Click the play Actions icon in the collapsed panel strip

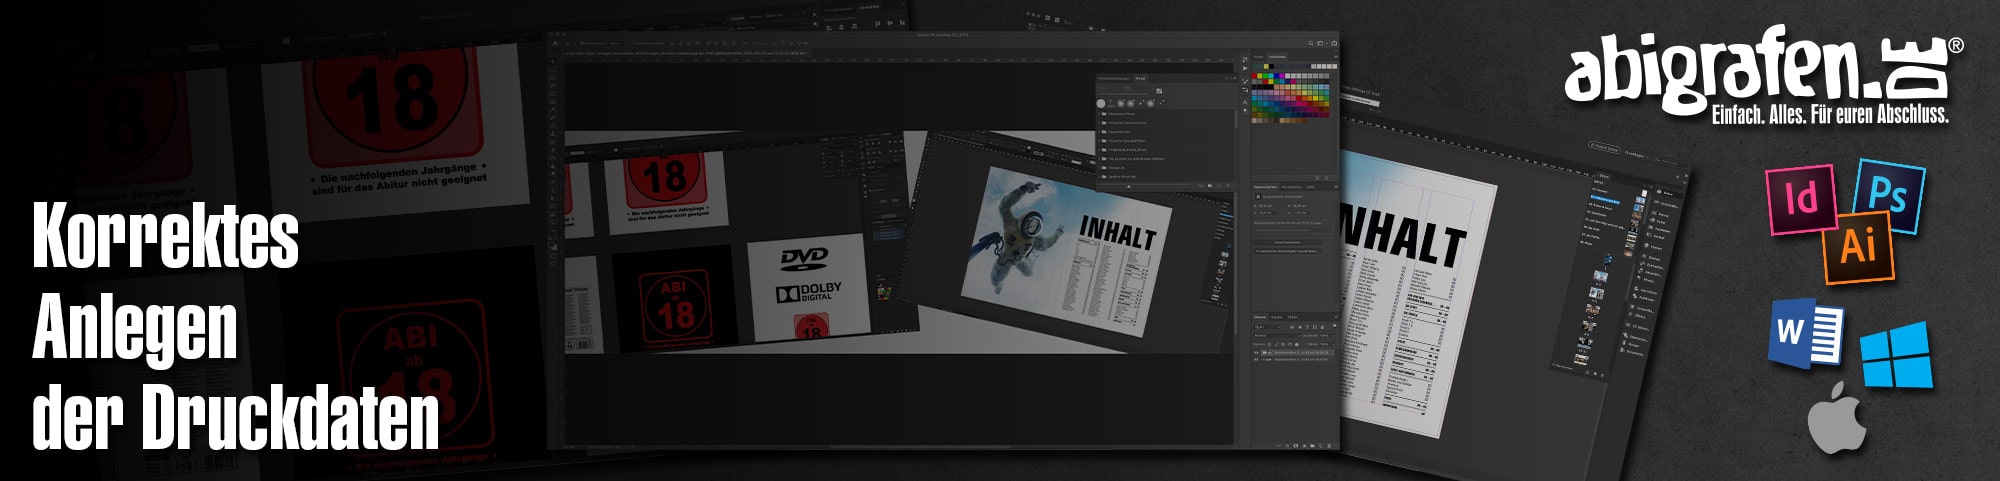1245,68
